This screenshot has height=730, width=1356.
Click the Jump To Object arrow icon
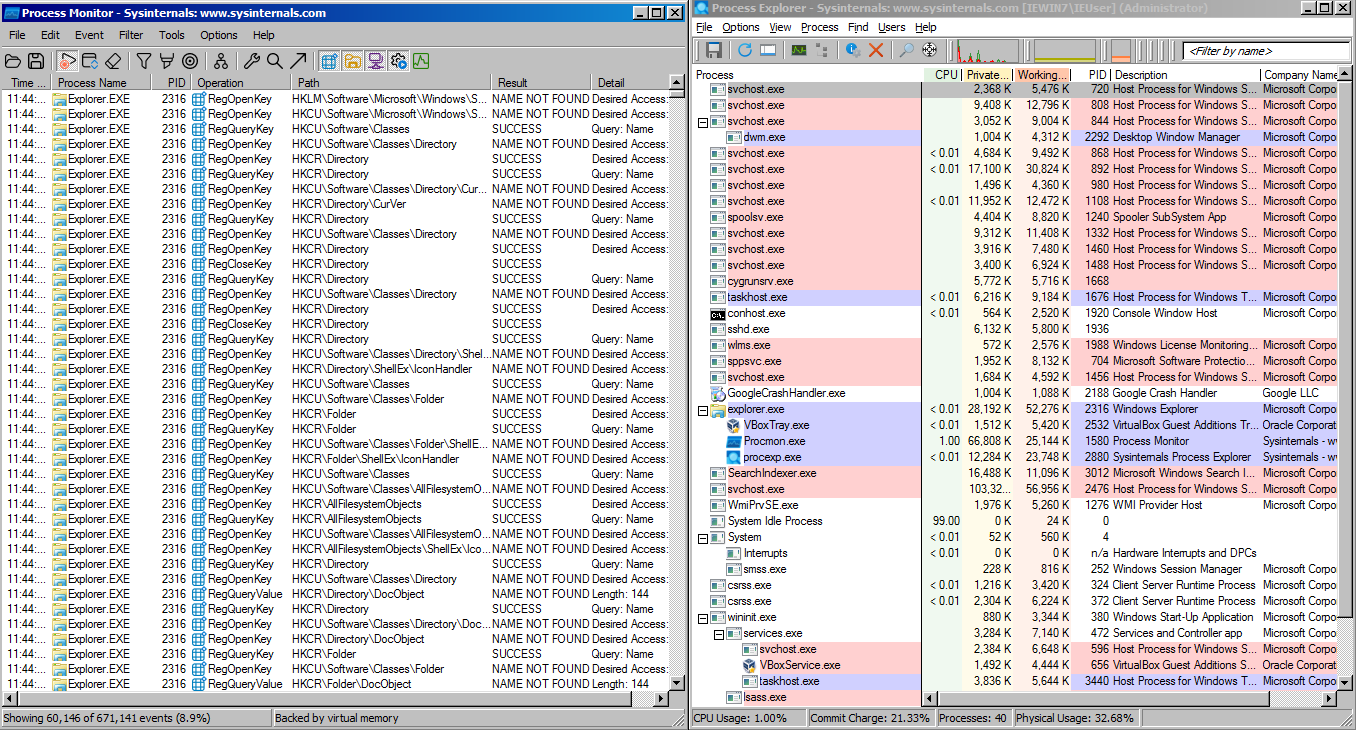pos(298,61)
